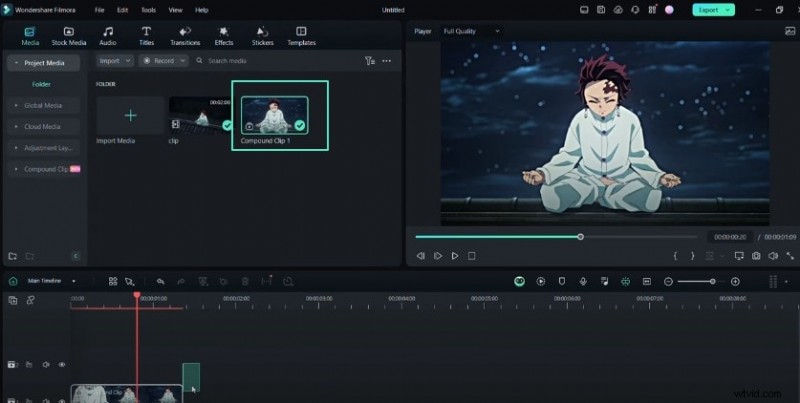Adjust the player volume speaker icon
The image size is (800, 403).
[773, 256]
